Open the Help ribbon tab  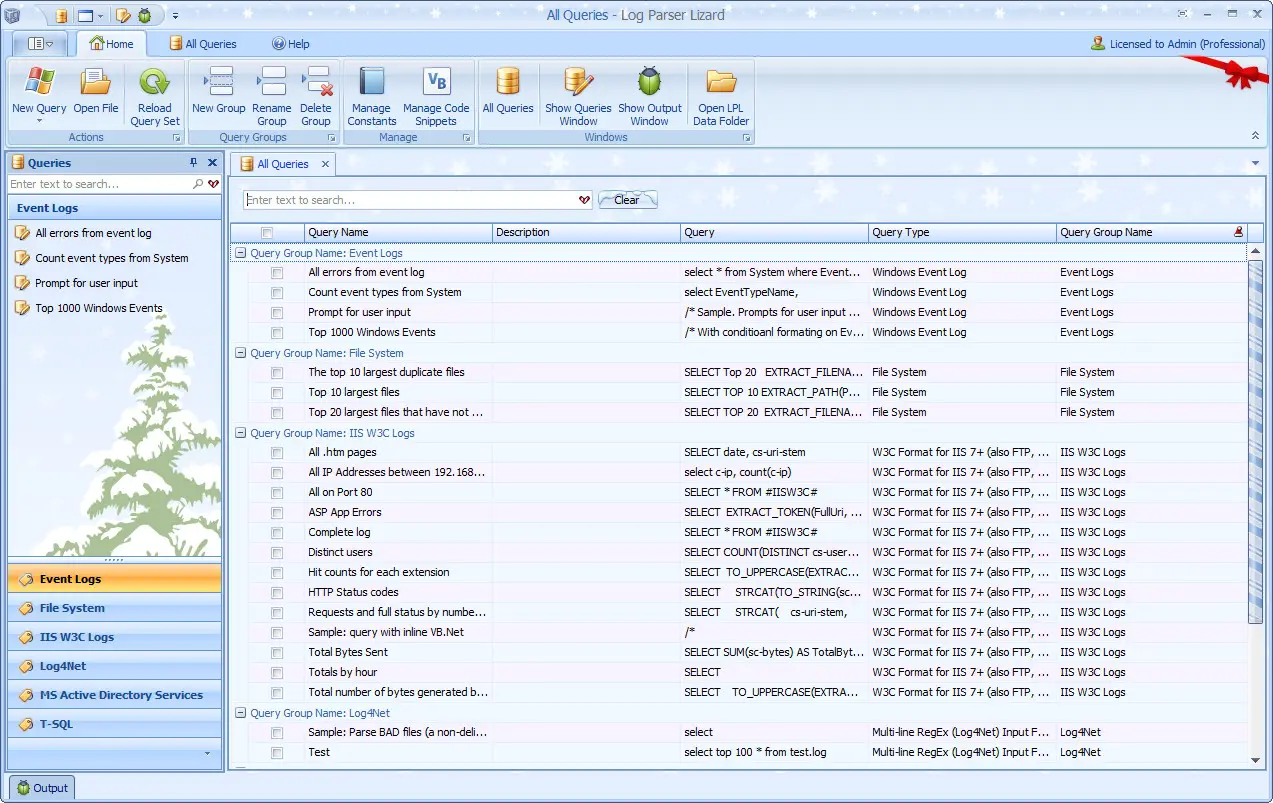[291, 44]
